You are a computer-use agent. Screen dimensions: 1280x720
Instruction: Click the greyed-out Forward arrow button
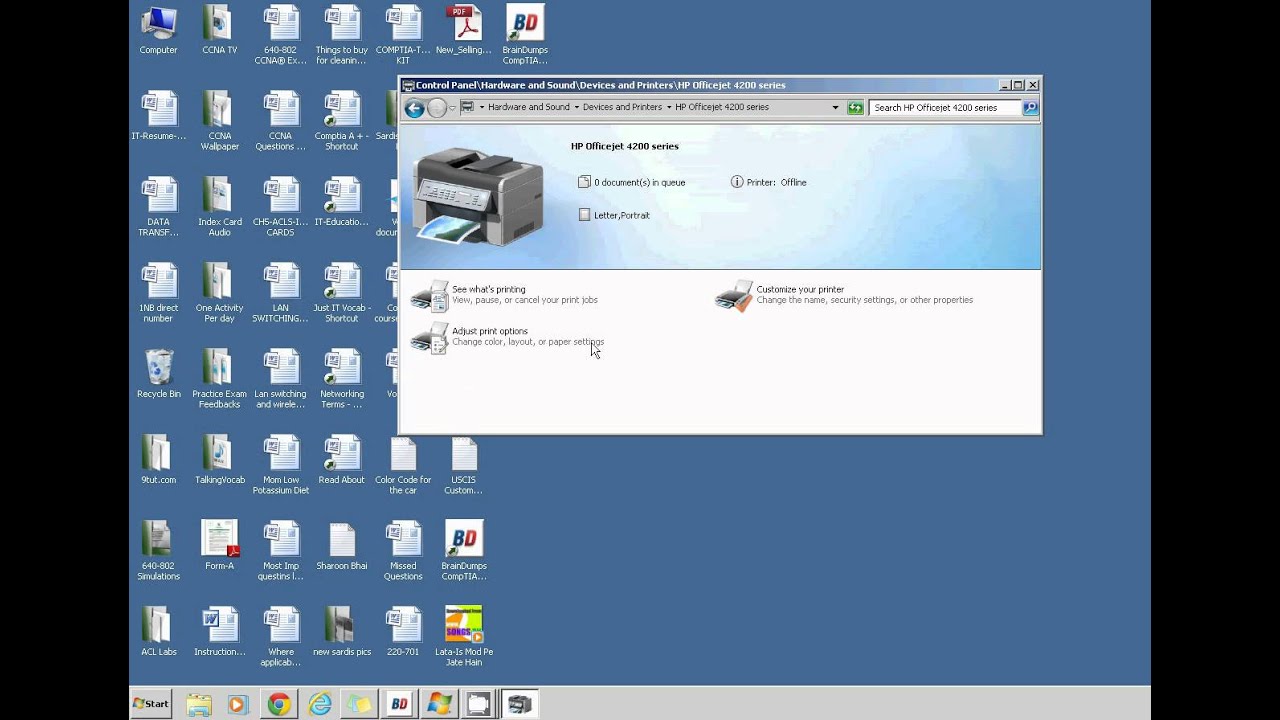[437, 108]
